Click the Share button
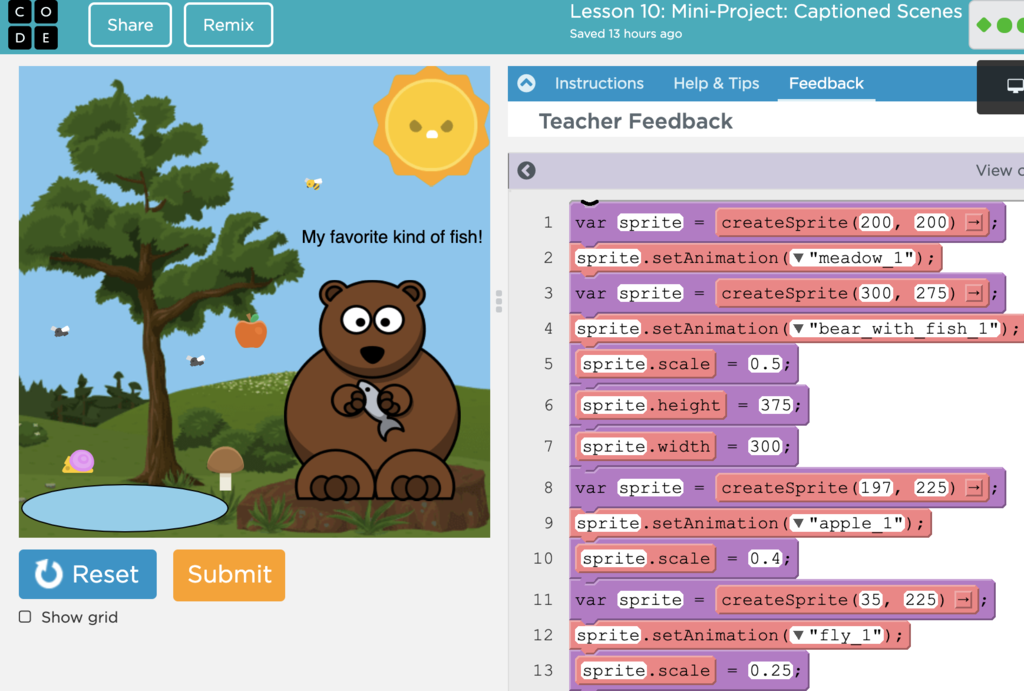1024x691 pixels. pyautogui.click(x=130, y=25)
